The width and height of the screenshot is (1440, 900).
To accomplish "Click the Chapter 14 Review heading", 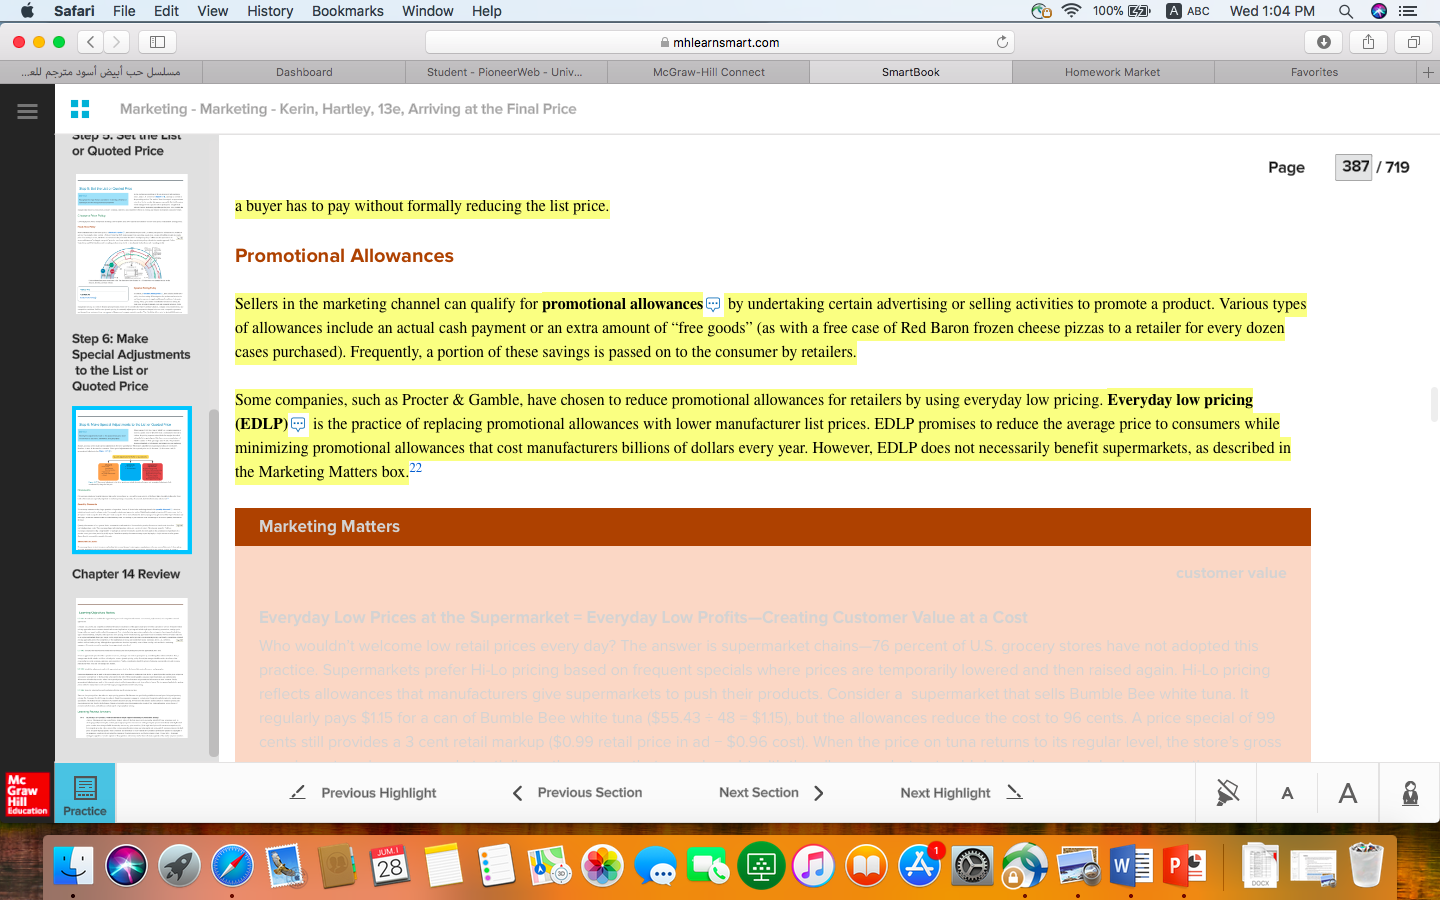I will click(126, 574).
